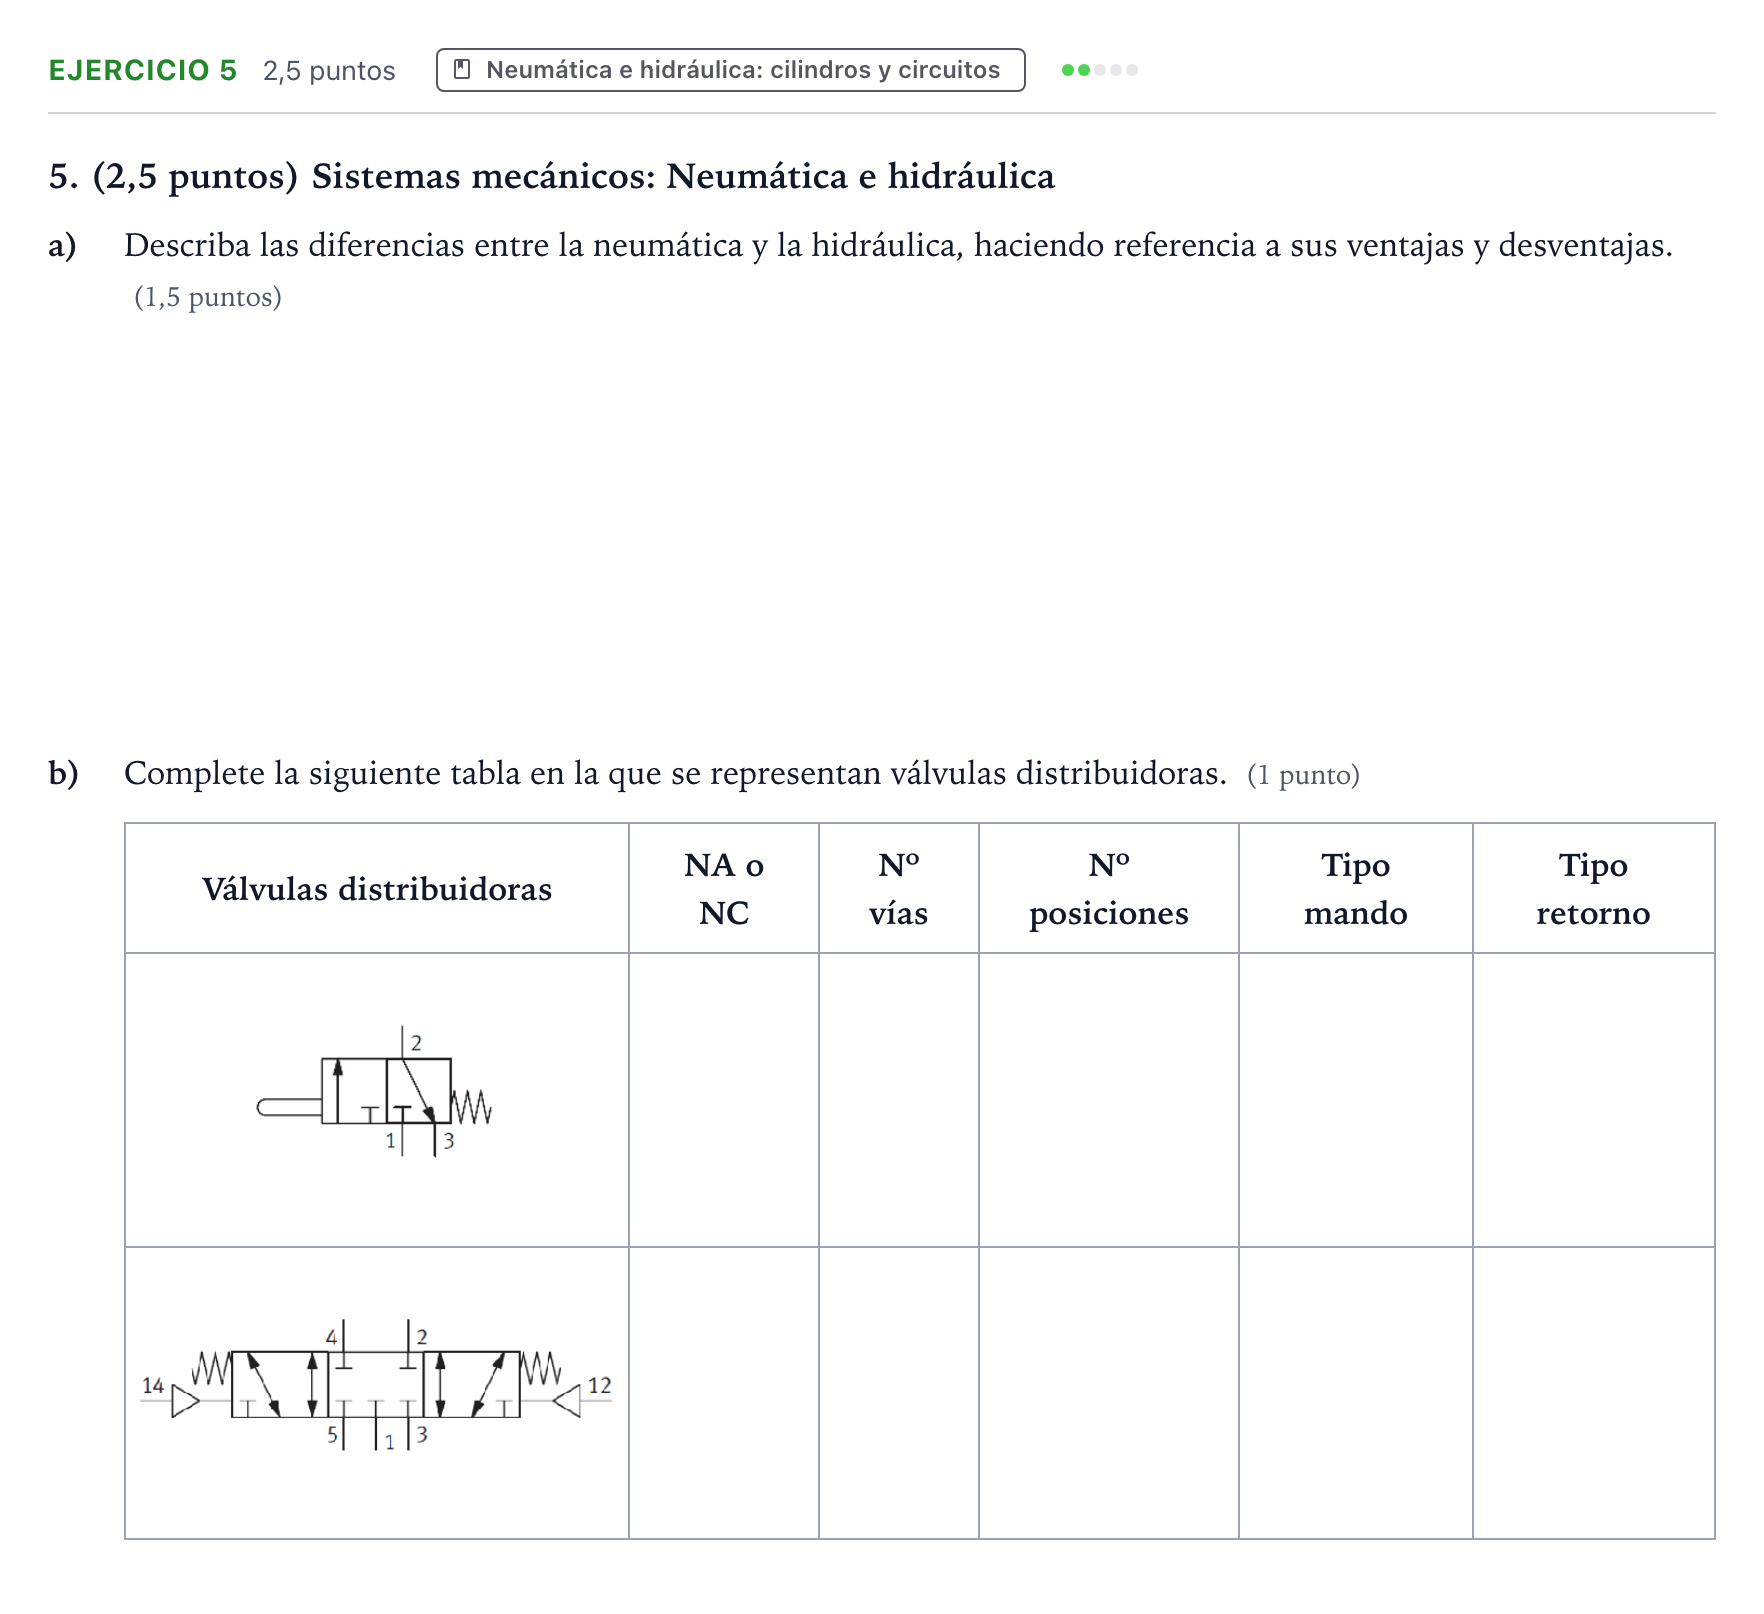Click the empty Tipo retorno cell for the first valve
The height and width of the screenshot is (1614, 1764).
click(x=1594, y=1100)
